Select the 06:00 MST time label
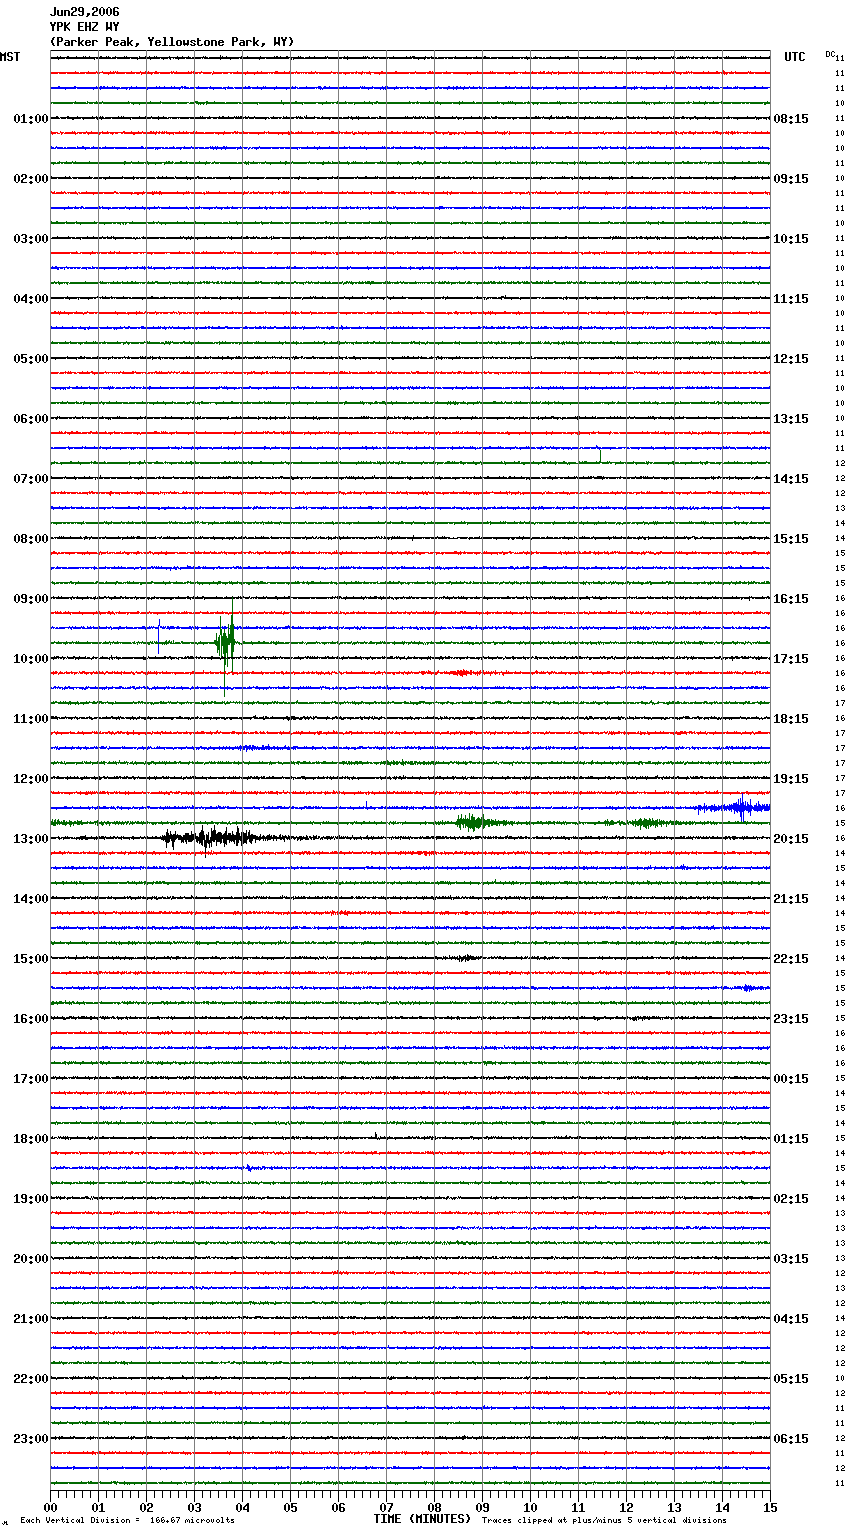This screenshot has width=850, height=1534. (x=30, y=419)
